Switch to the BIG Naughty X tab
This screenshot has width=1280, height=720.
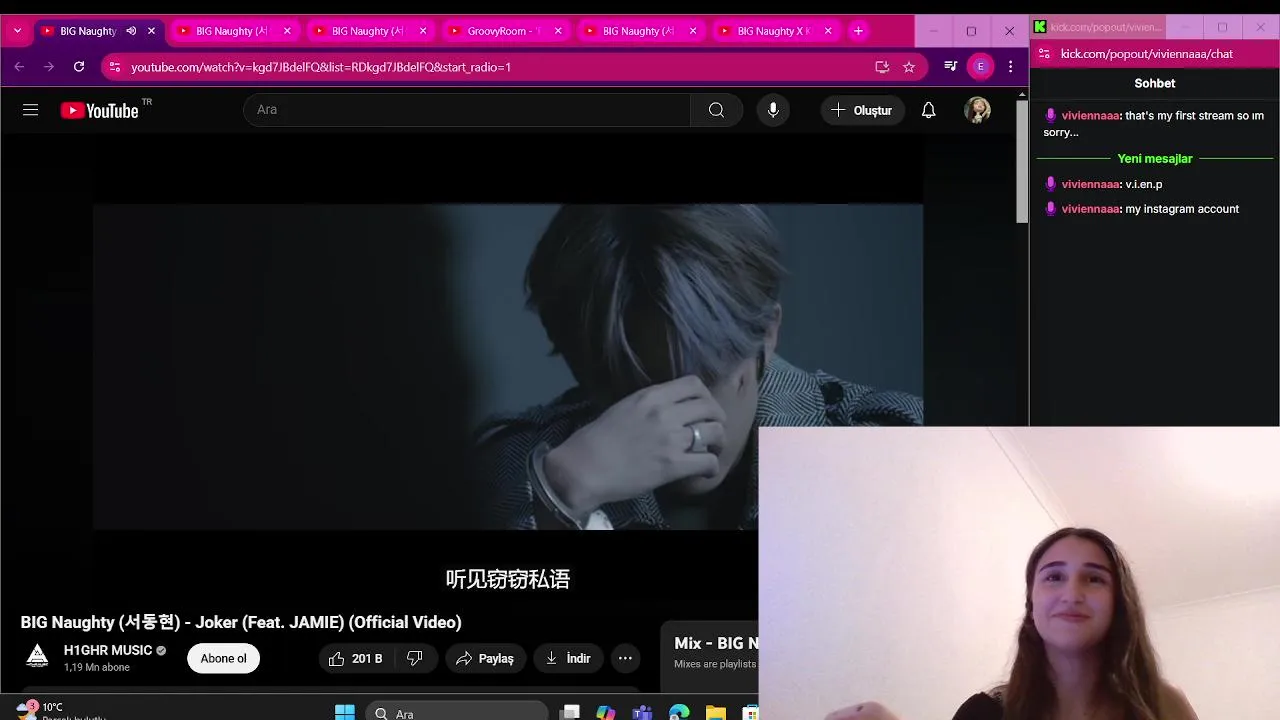click(x=772, y=31)
